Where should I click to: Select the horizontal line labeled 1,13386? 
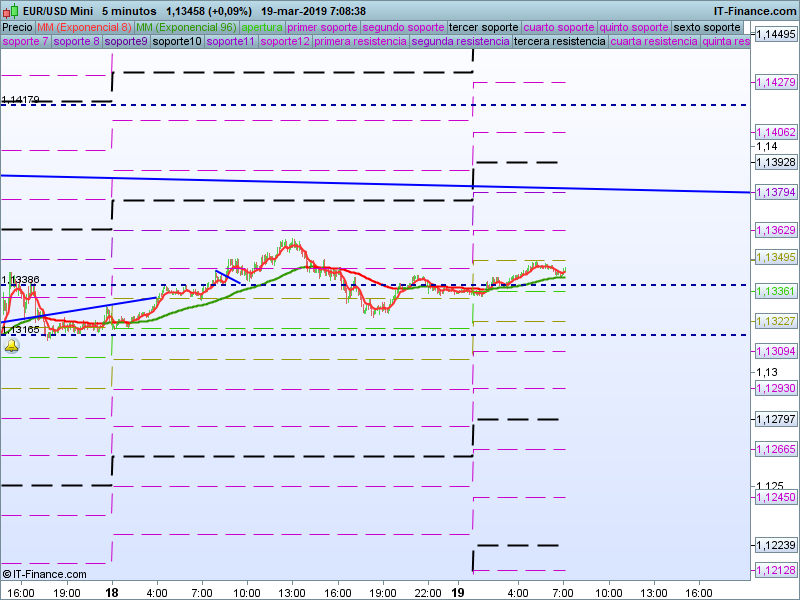(x=400, y=285)
